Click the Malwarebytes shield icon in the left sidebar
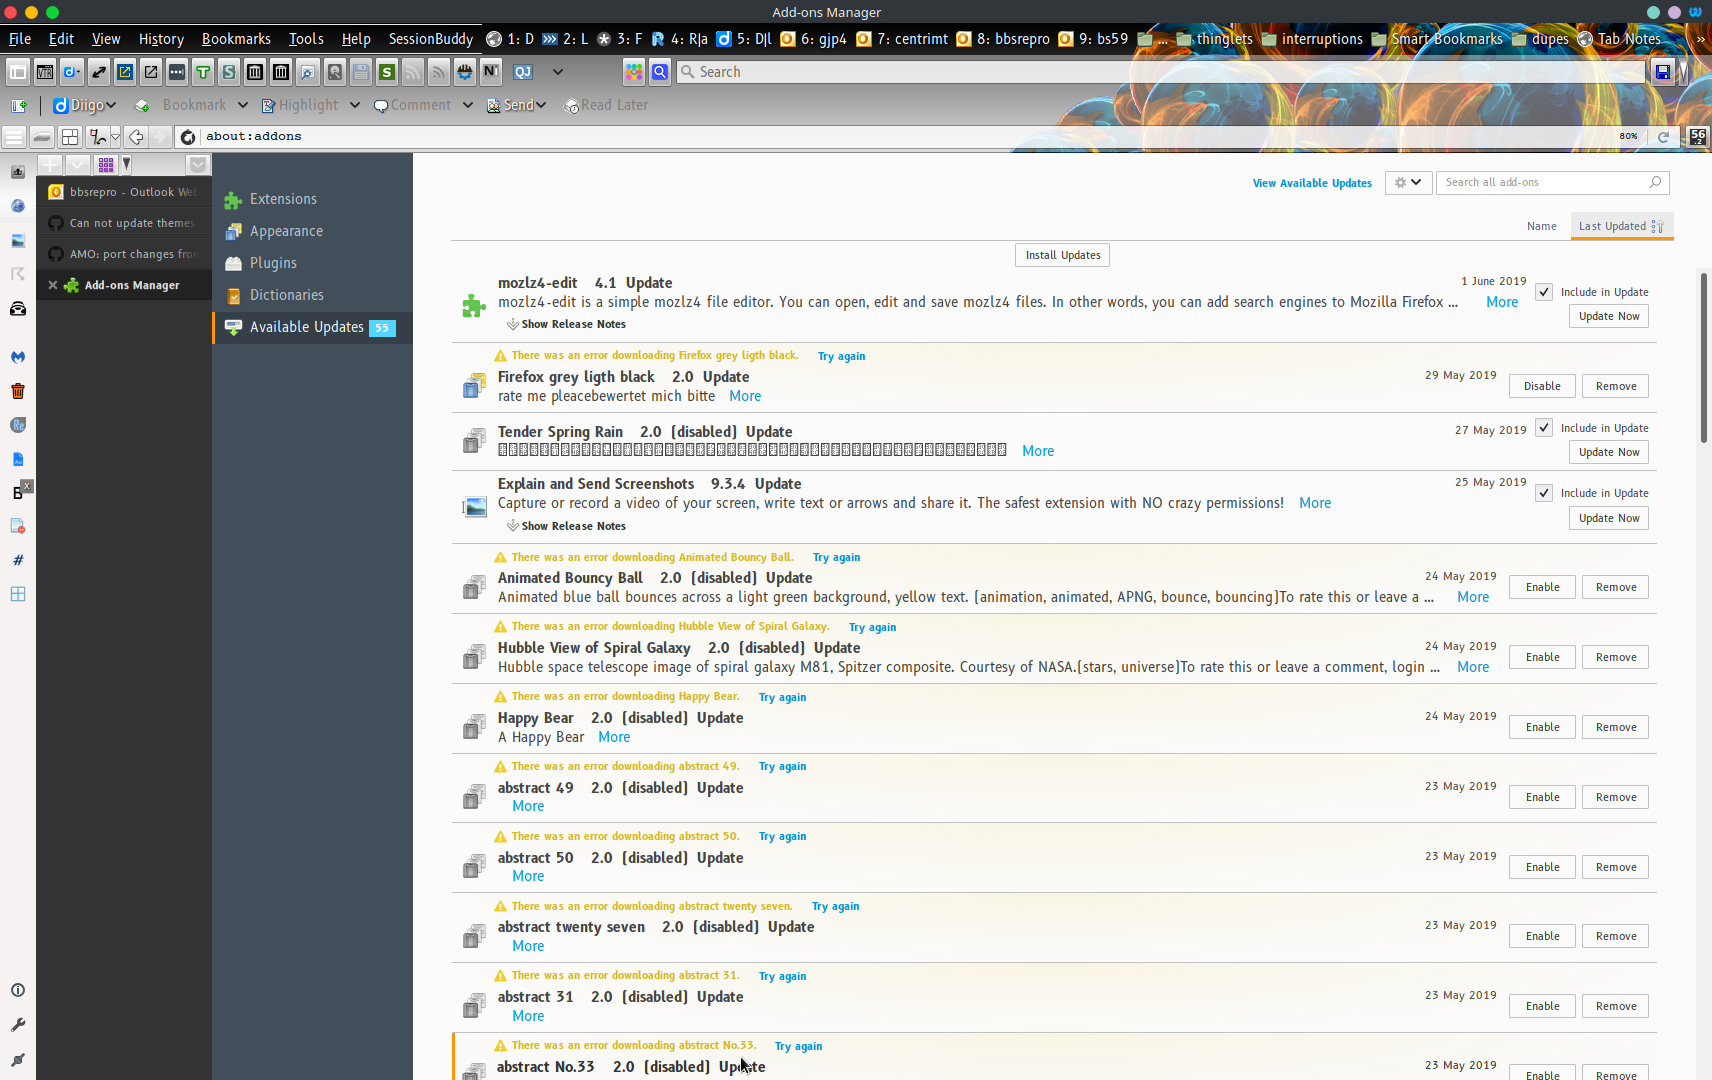Screen dimensions: 1712x1080 pyautogui.click(x=18, y=356)
